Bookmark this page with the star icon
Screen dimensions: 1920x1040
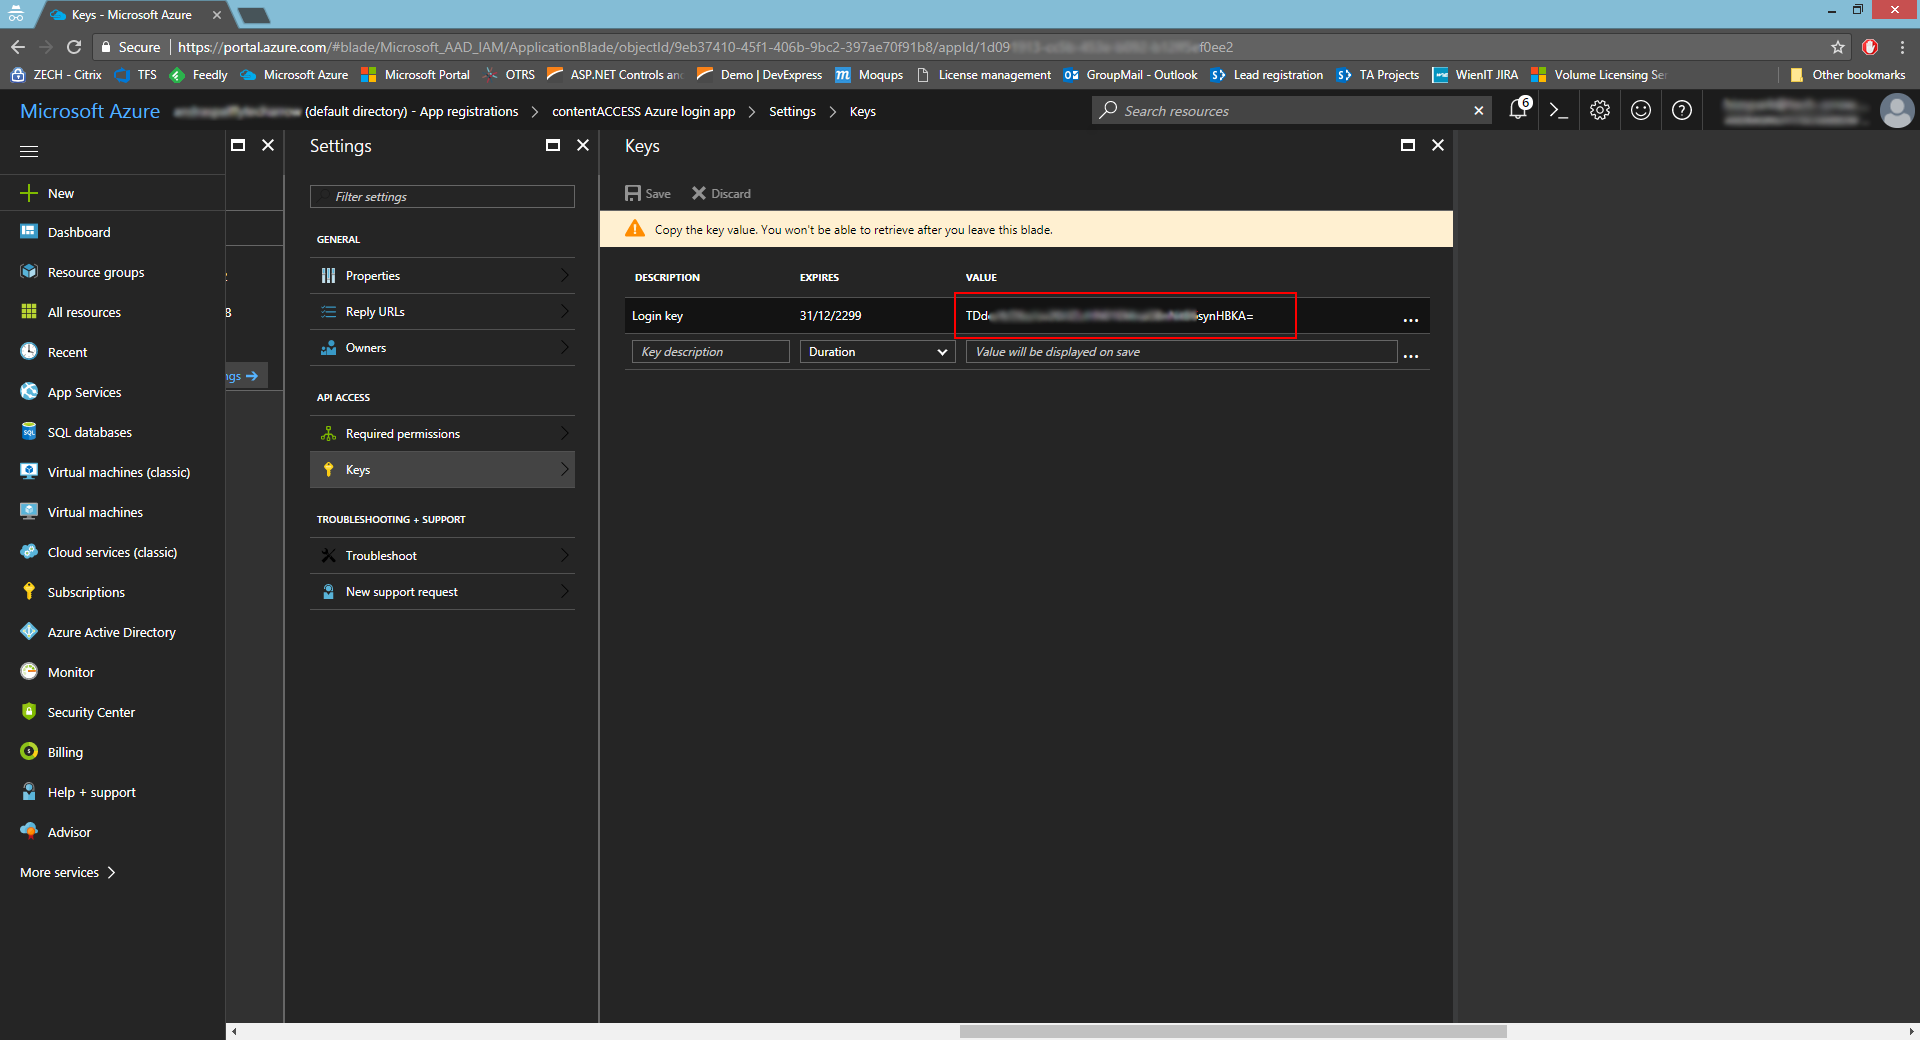point(1838,47)
